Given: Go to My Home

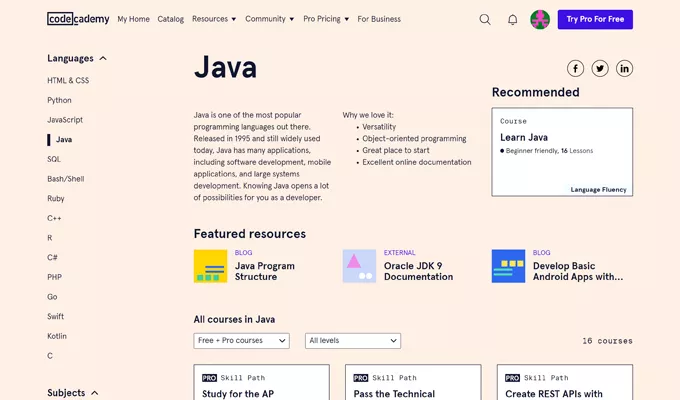Looking at the screenshot, I should (x=133, y=19).
